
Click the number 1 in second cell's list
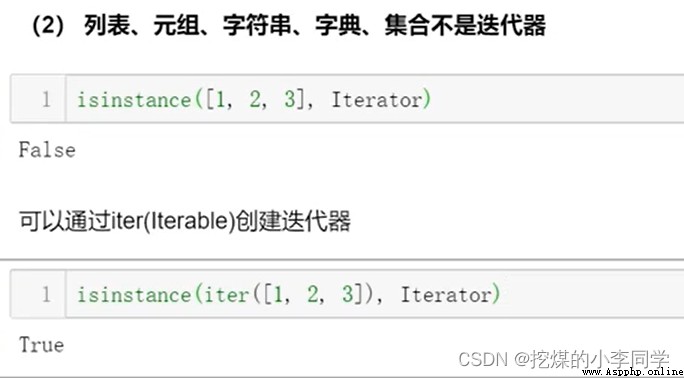coord(278,295)
